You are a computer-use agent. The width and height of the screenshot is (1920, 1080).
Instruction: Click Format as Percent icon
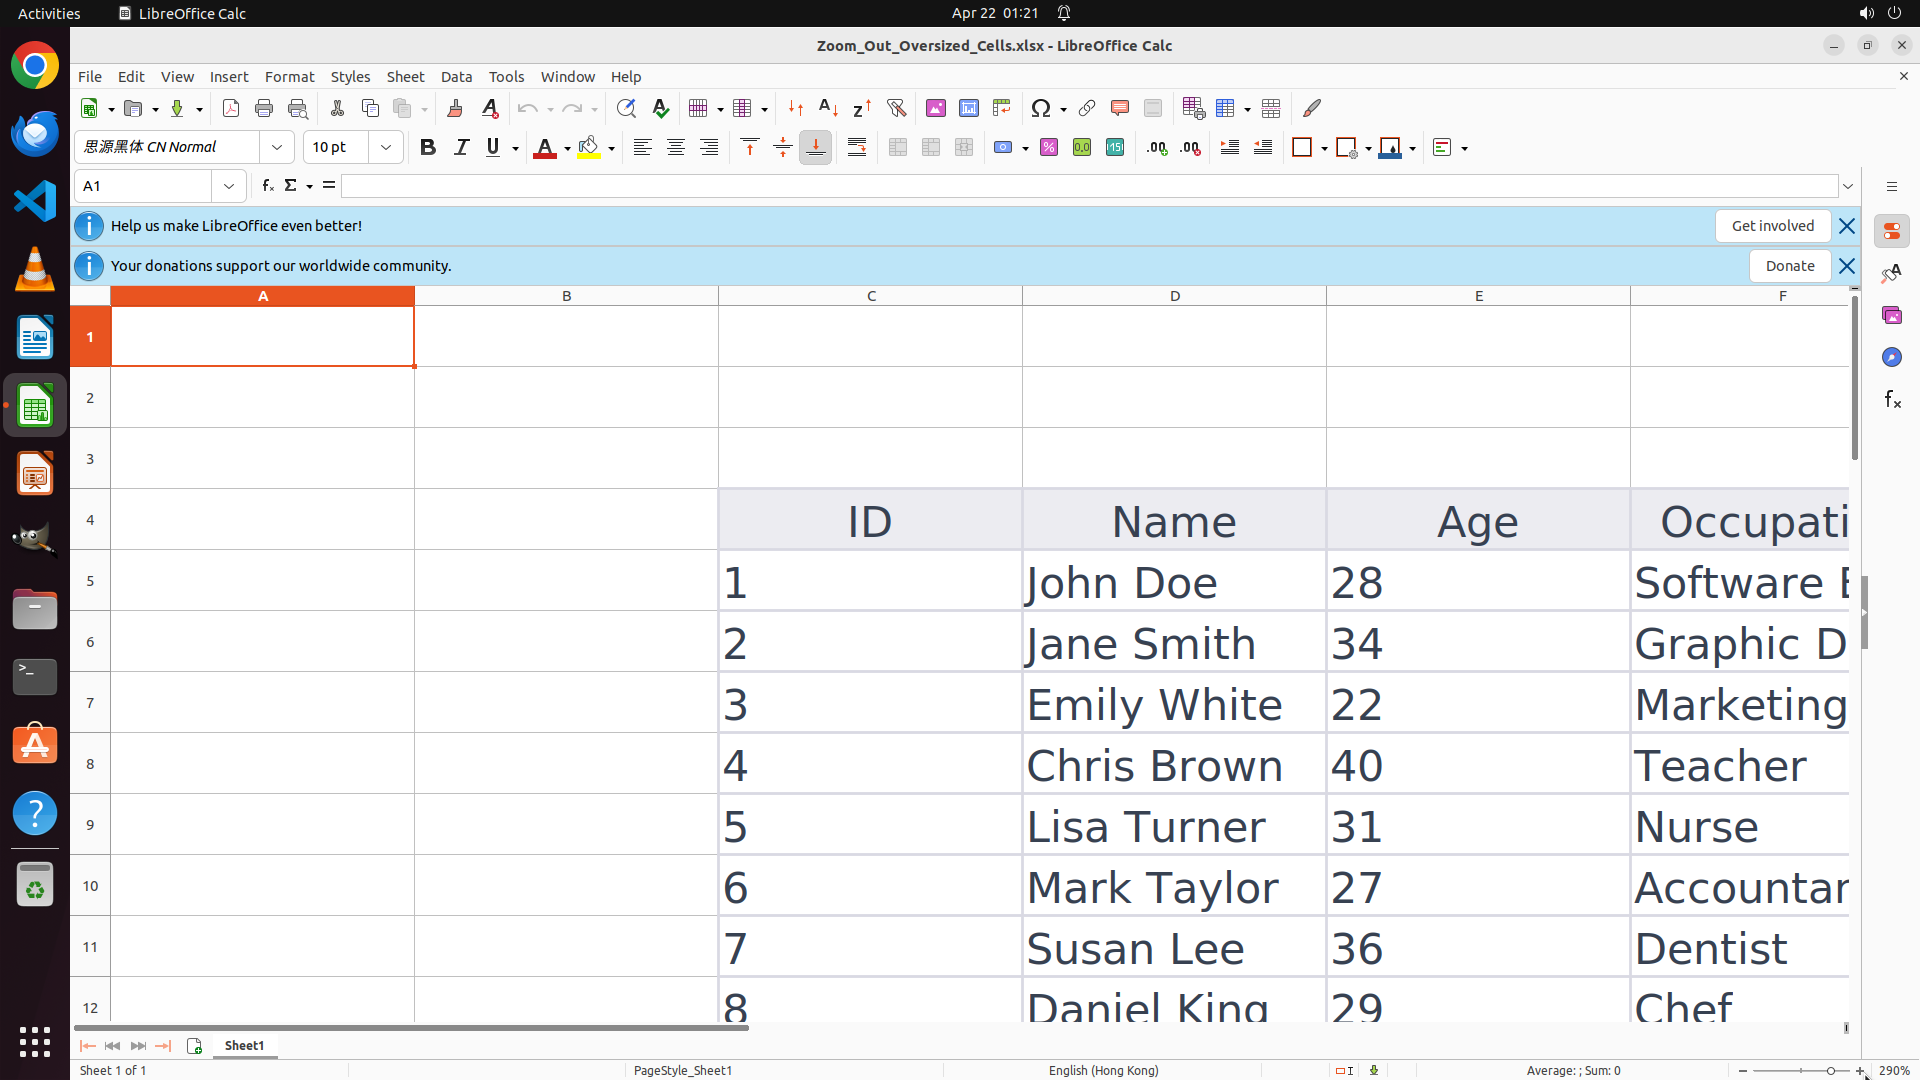coord(1049,147)
